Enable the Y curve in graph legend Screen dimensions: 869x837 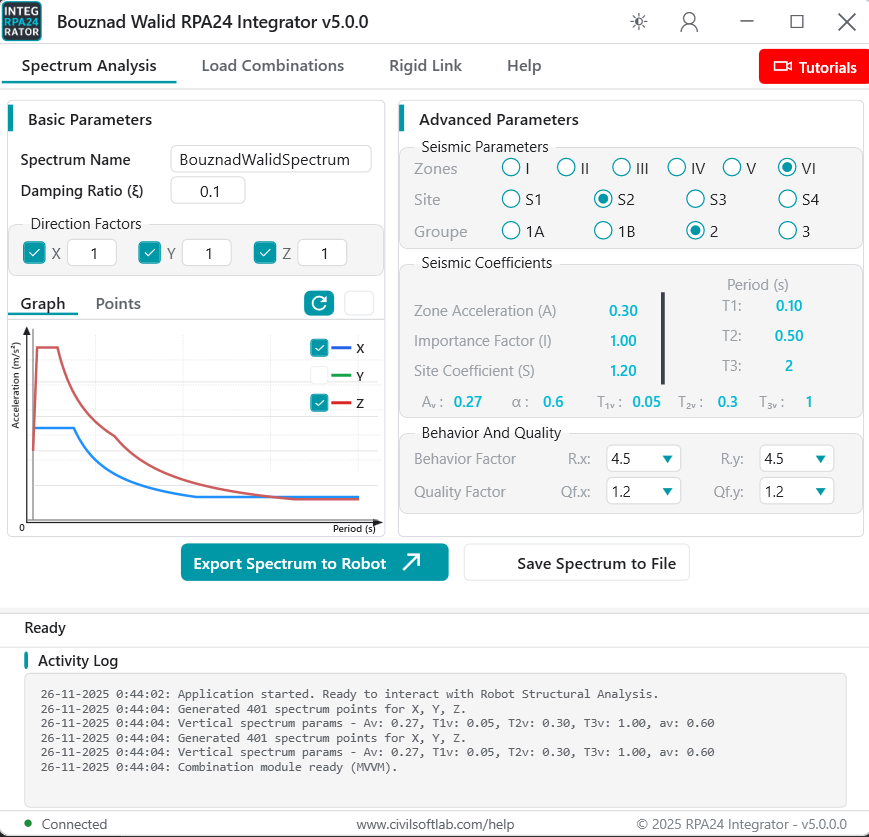pyautogui.click(x=320, y=376)
